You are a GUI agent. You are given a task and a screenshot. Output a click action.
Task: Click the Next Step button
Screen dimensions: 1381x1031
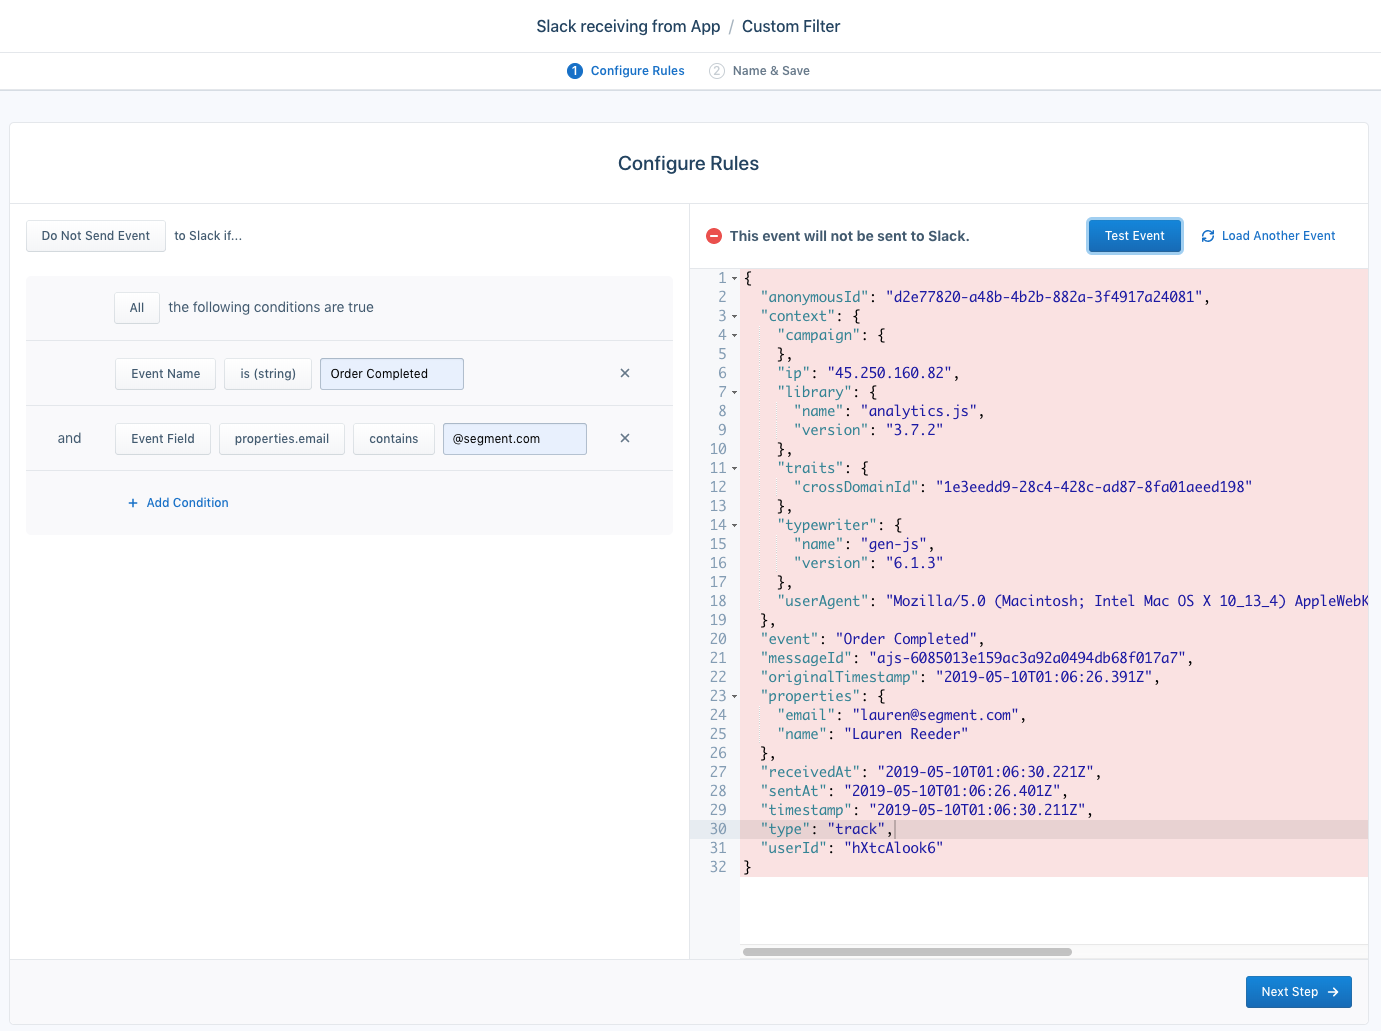coord(1298,991)
